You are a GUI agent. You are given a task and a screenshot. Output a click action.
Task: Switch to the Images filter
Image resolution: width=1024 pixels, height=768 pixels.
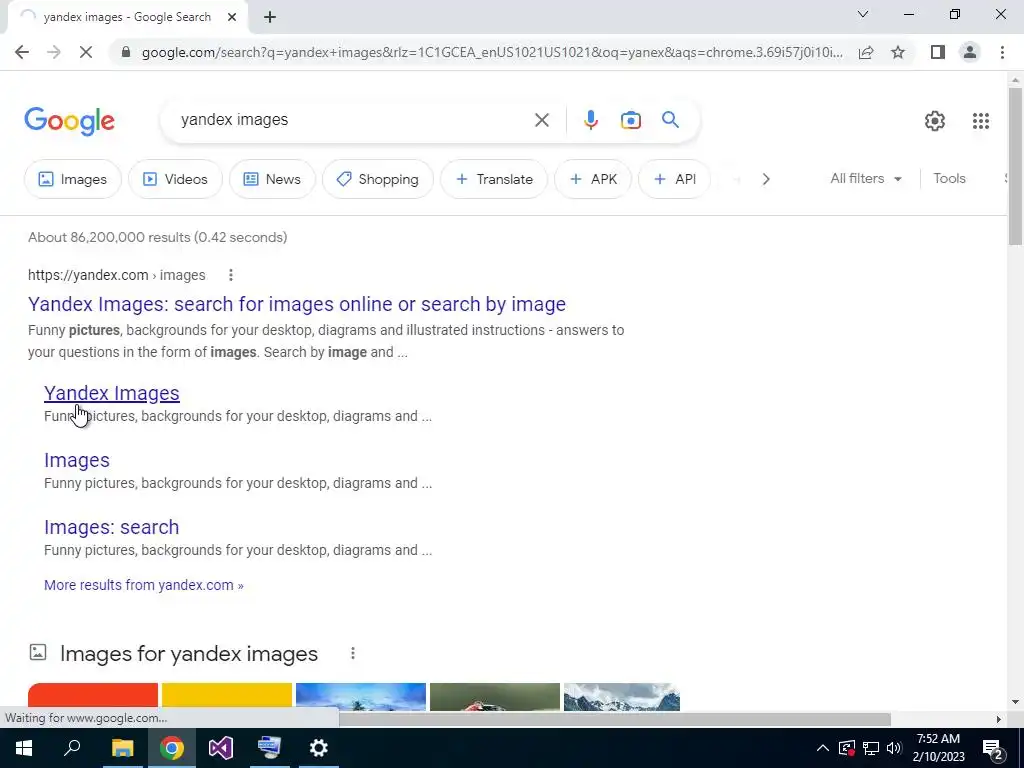click(x=72, y=179)
